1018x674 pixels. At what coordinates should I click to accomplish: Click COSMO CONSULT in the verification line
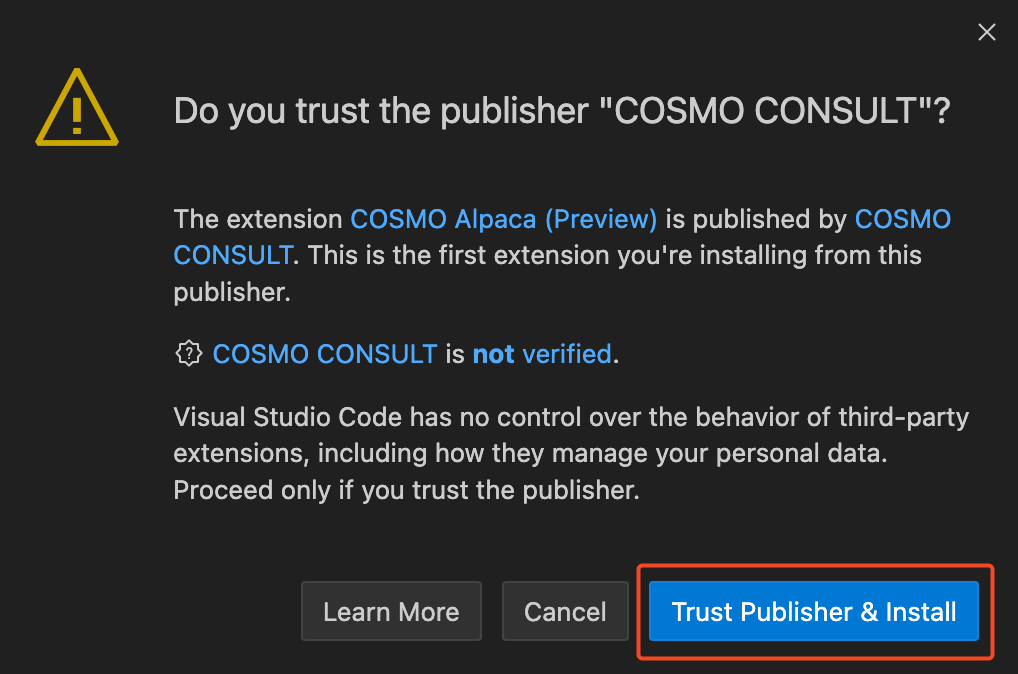click(x=324, y=353)
